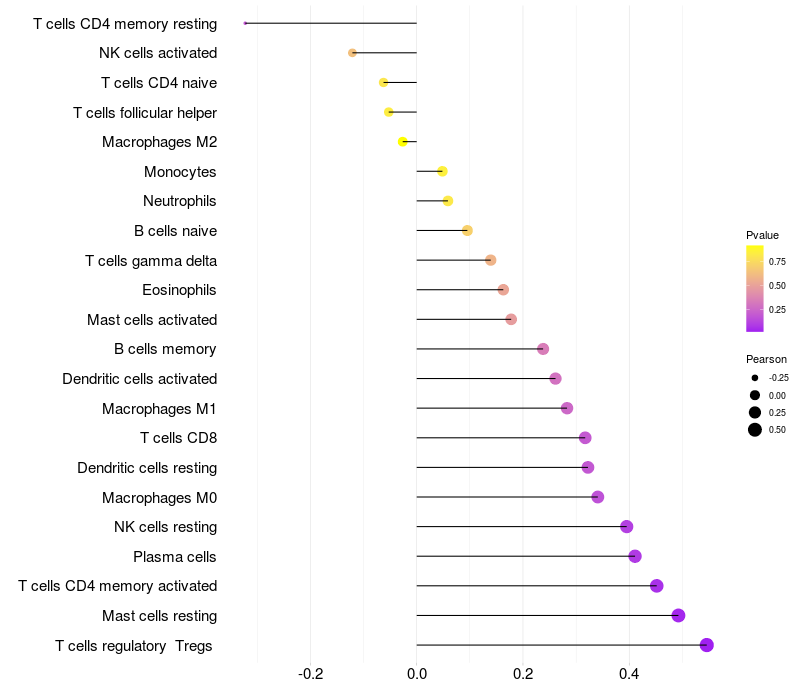Click the NK cells activated dot

click(x=352, y=53)
